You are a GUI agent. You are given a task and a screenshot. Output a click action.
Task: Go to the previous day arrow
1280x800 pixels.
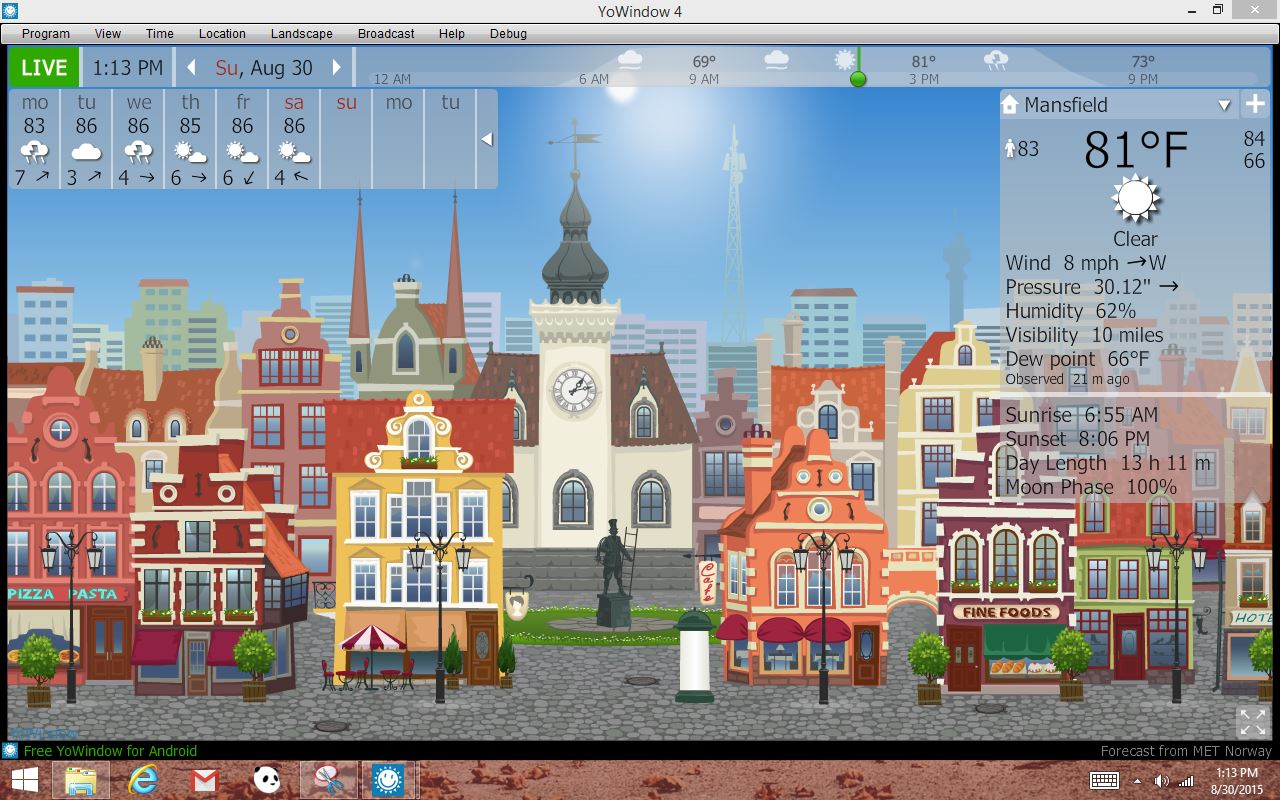click(192, 68)
